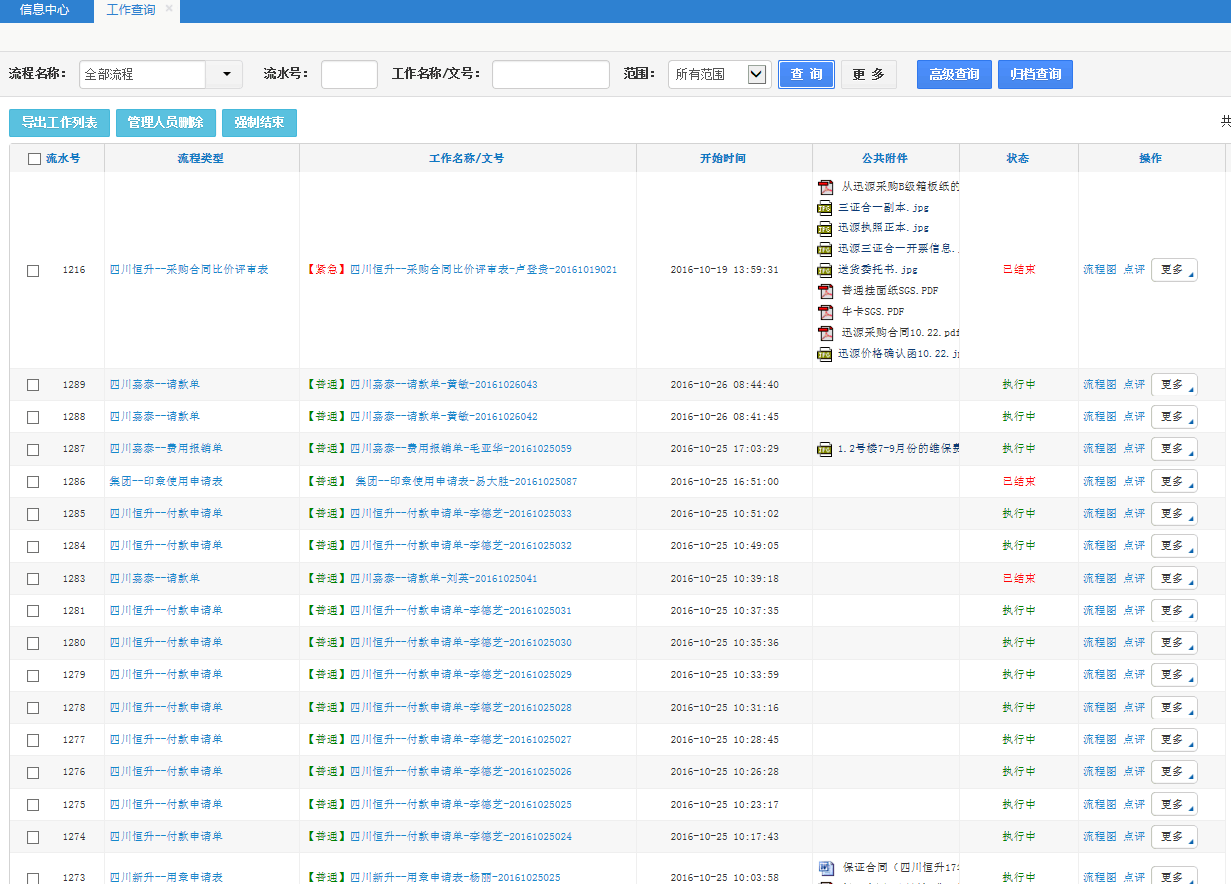Viewport: 1231px width, 884px height.
Task: Sort by the 开始时间 column header
Action: tap(723, 159)
